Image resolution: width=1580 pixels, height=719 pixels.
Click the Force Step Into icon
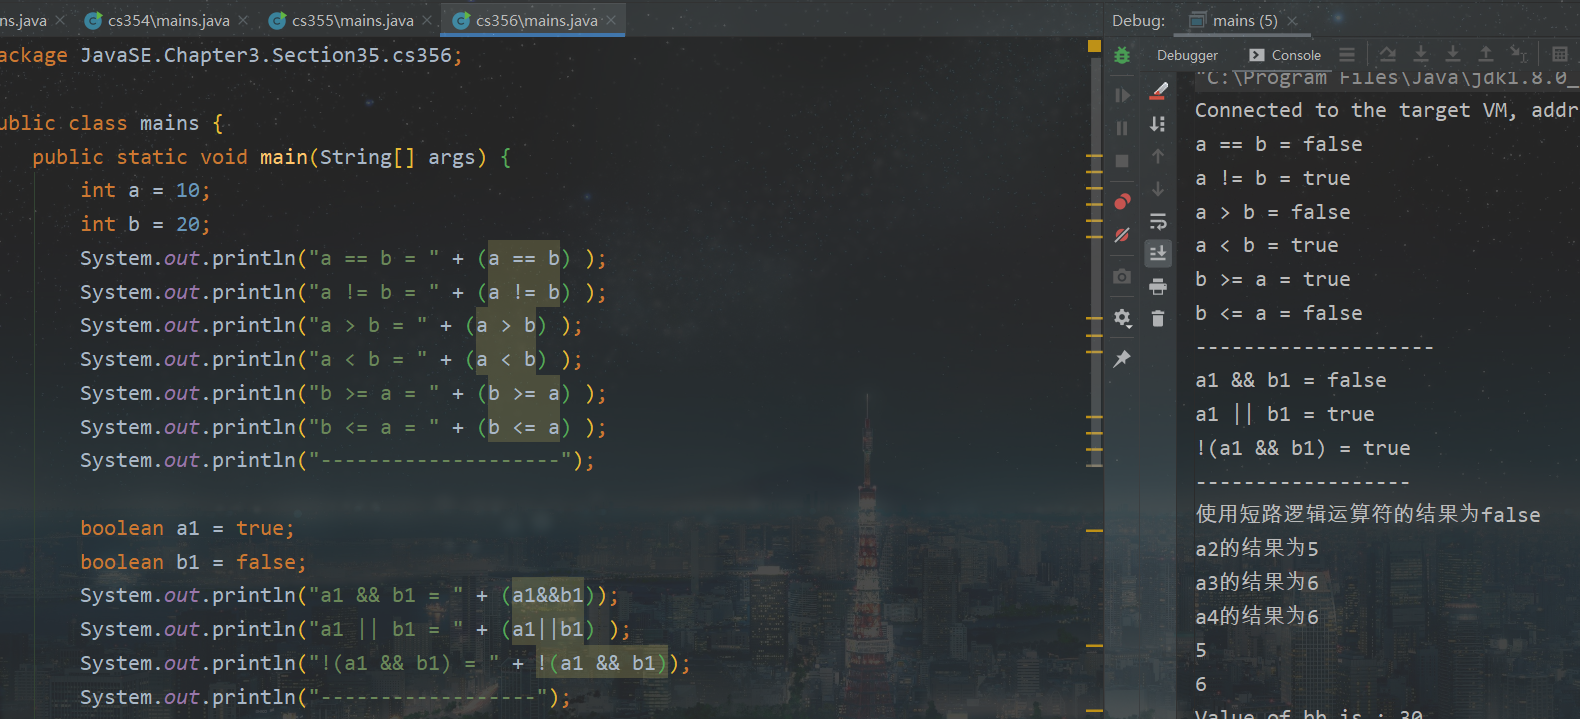click(1453, 55)
